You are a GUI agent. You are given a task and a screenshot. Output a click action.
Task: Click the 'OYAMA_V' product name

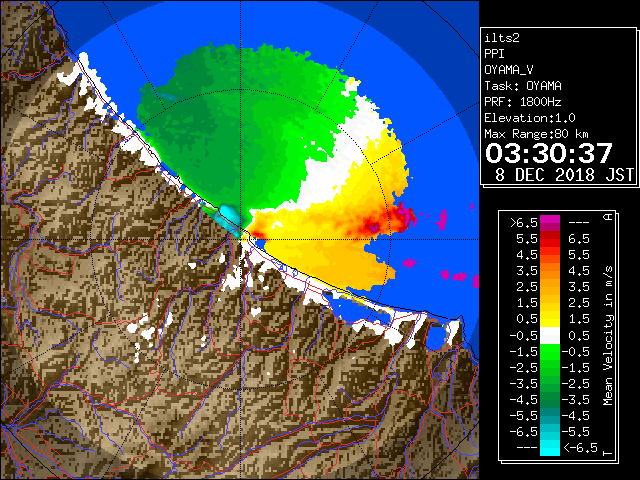(509, 70)
